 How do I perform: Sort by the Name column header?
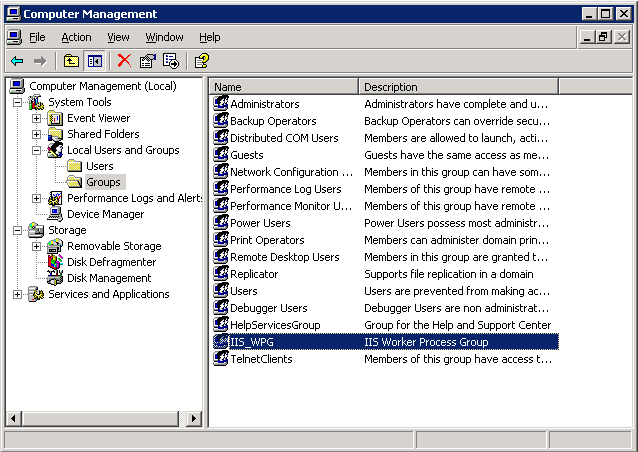click(x=284, y=87)
